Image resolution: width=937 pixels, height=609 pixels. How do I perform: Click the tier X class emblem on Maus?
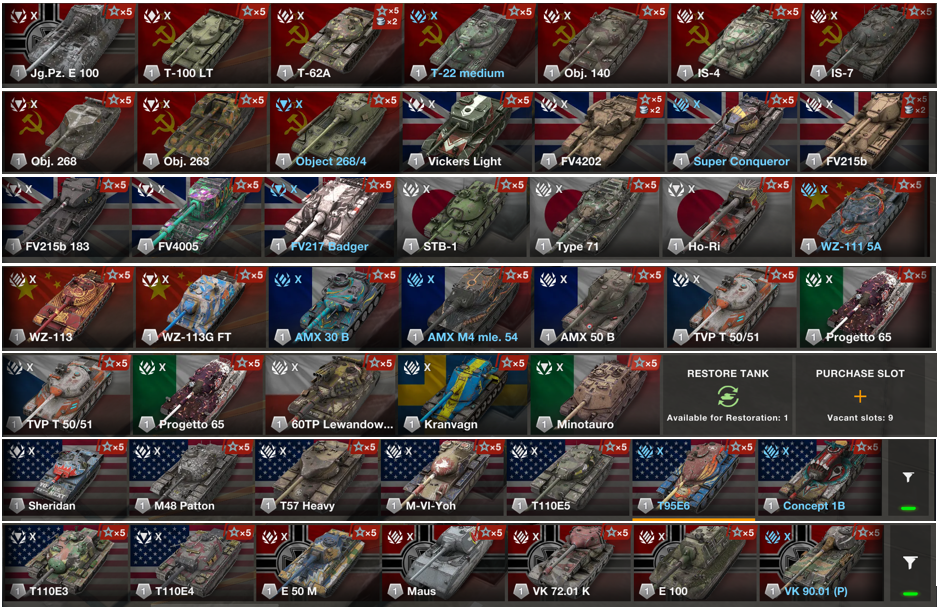tap(396, 537)
